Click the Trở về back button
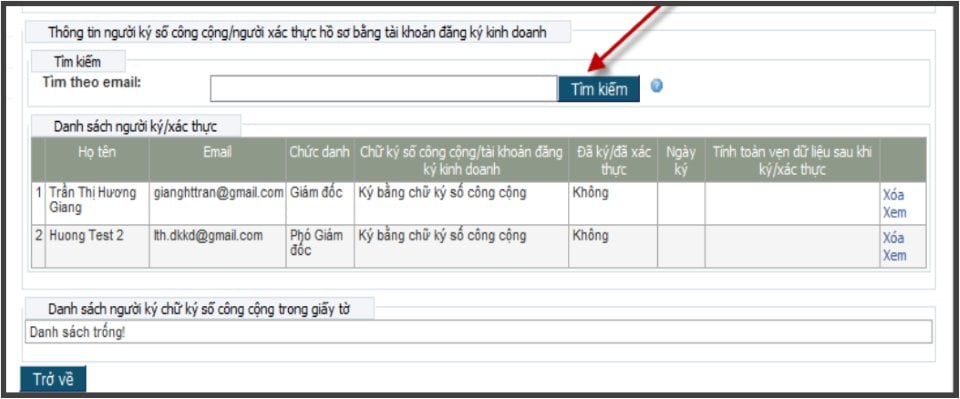960x399 pixels. click(x=53, y=379)
